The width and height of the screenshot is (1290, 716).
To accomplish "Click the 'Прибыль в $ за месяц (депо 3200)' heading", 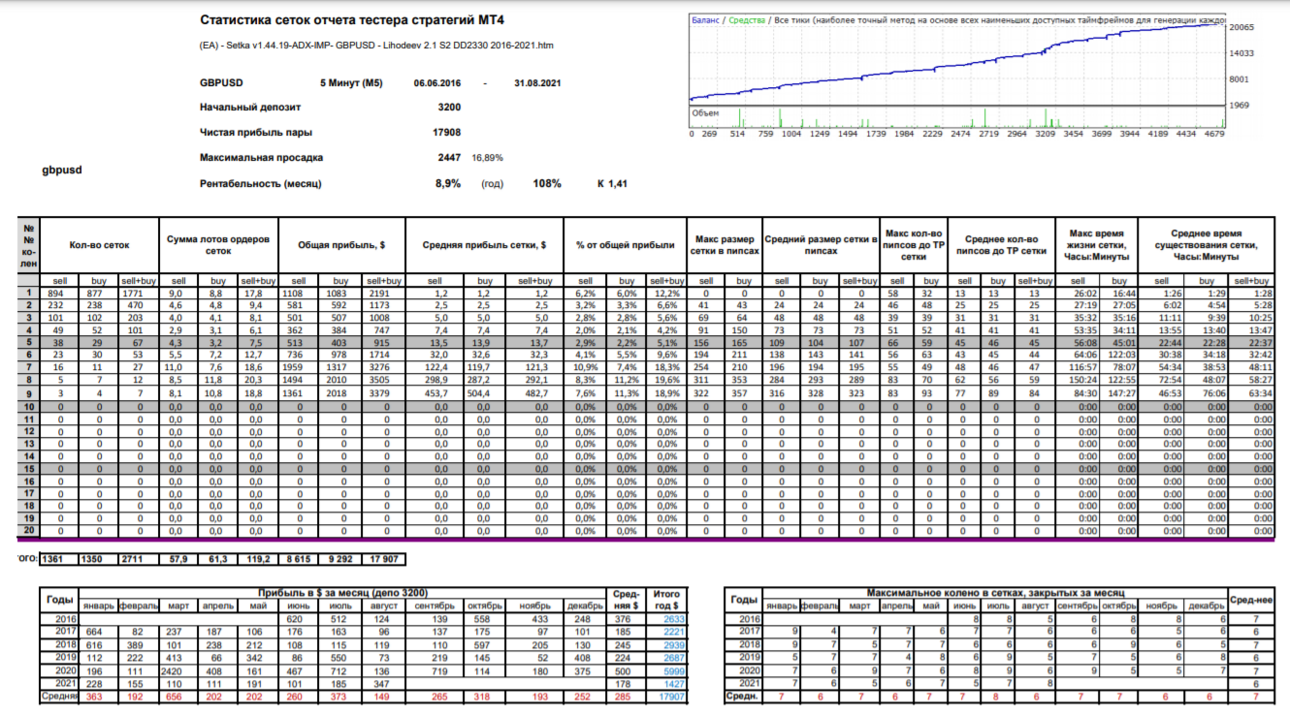I will point(345,593).
